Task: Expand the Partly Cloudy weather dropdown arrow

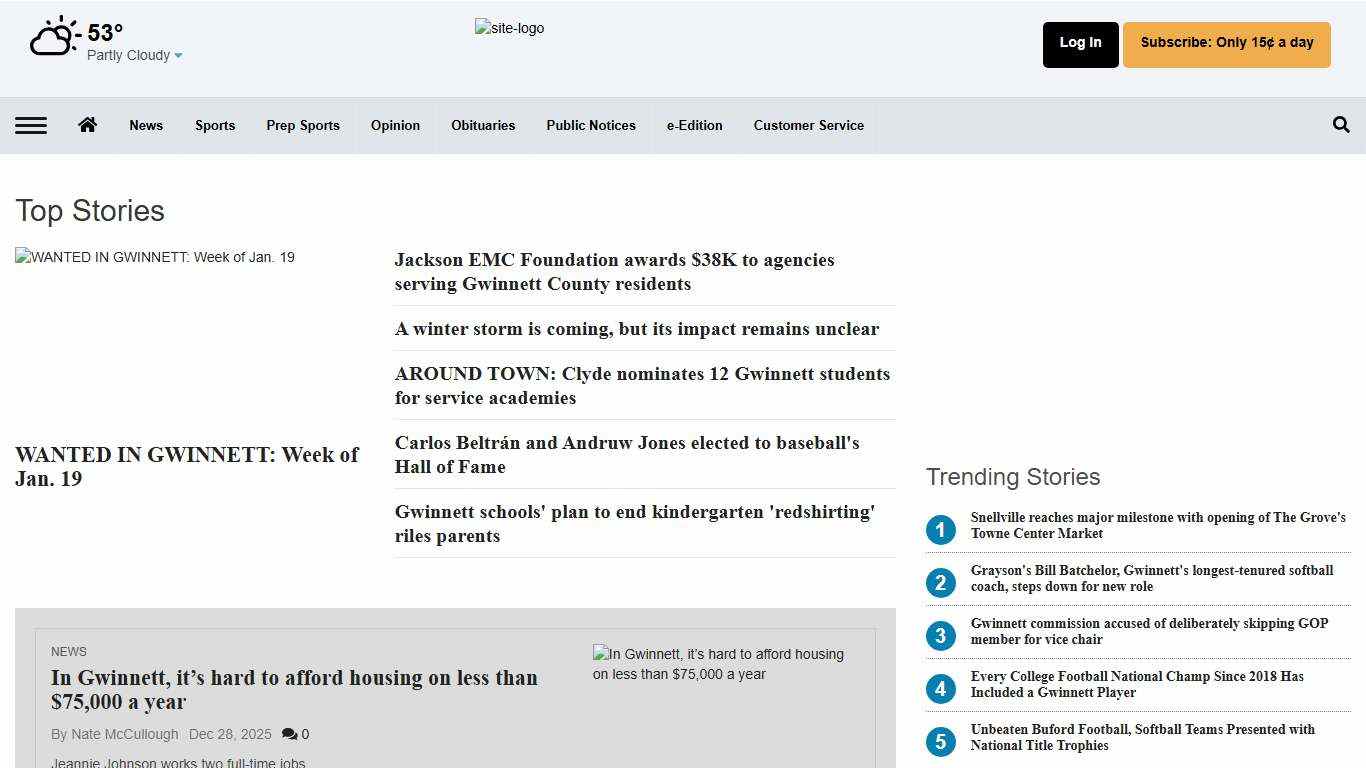Action: point(179,56)
